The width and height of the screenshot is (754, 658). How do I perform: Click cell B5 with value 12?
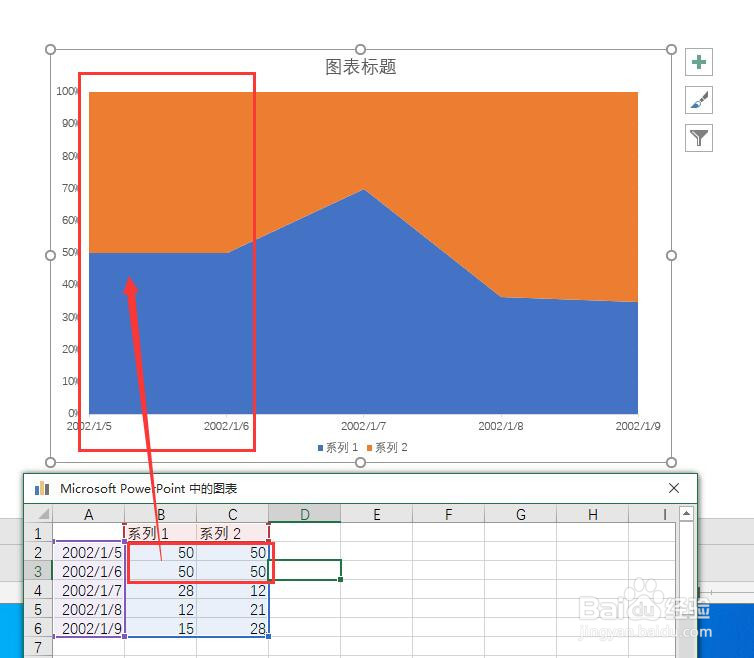tap(161, 609)
